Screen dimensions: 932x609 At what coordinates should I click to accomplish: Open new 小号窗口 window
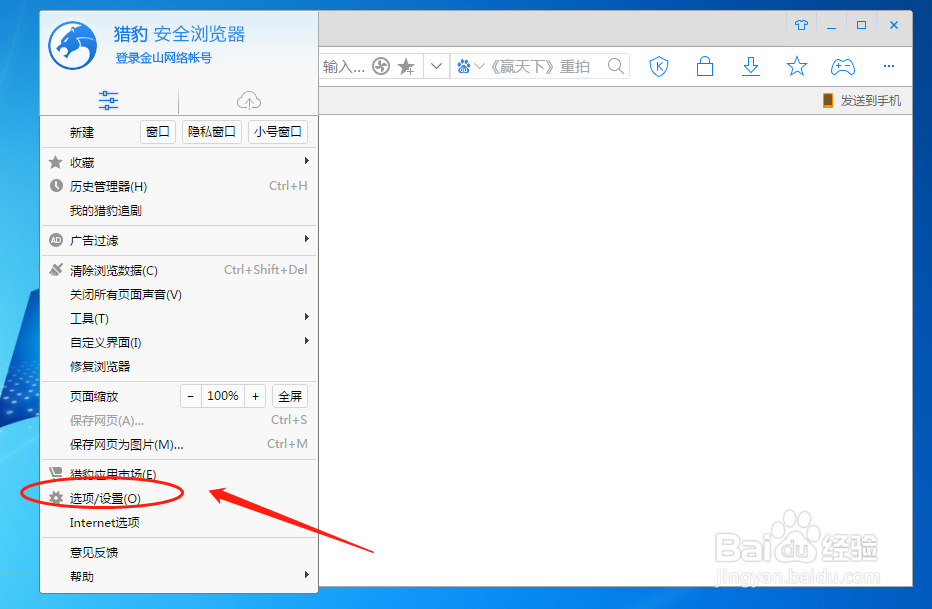278,131
